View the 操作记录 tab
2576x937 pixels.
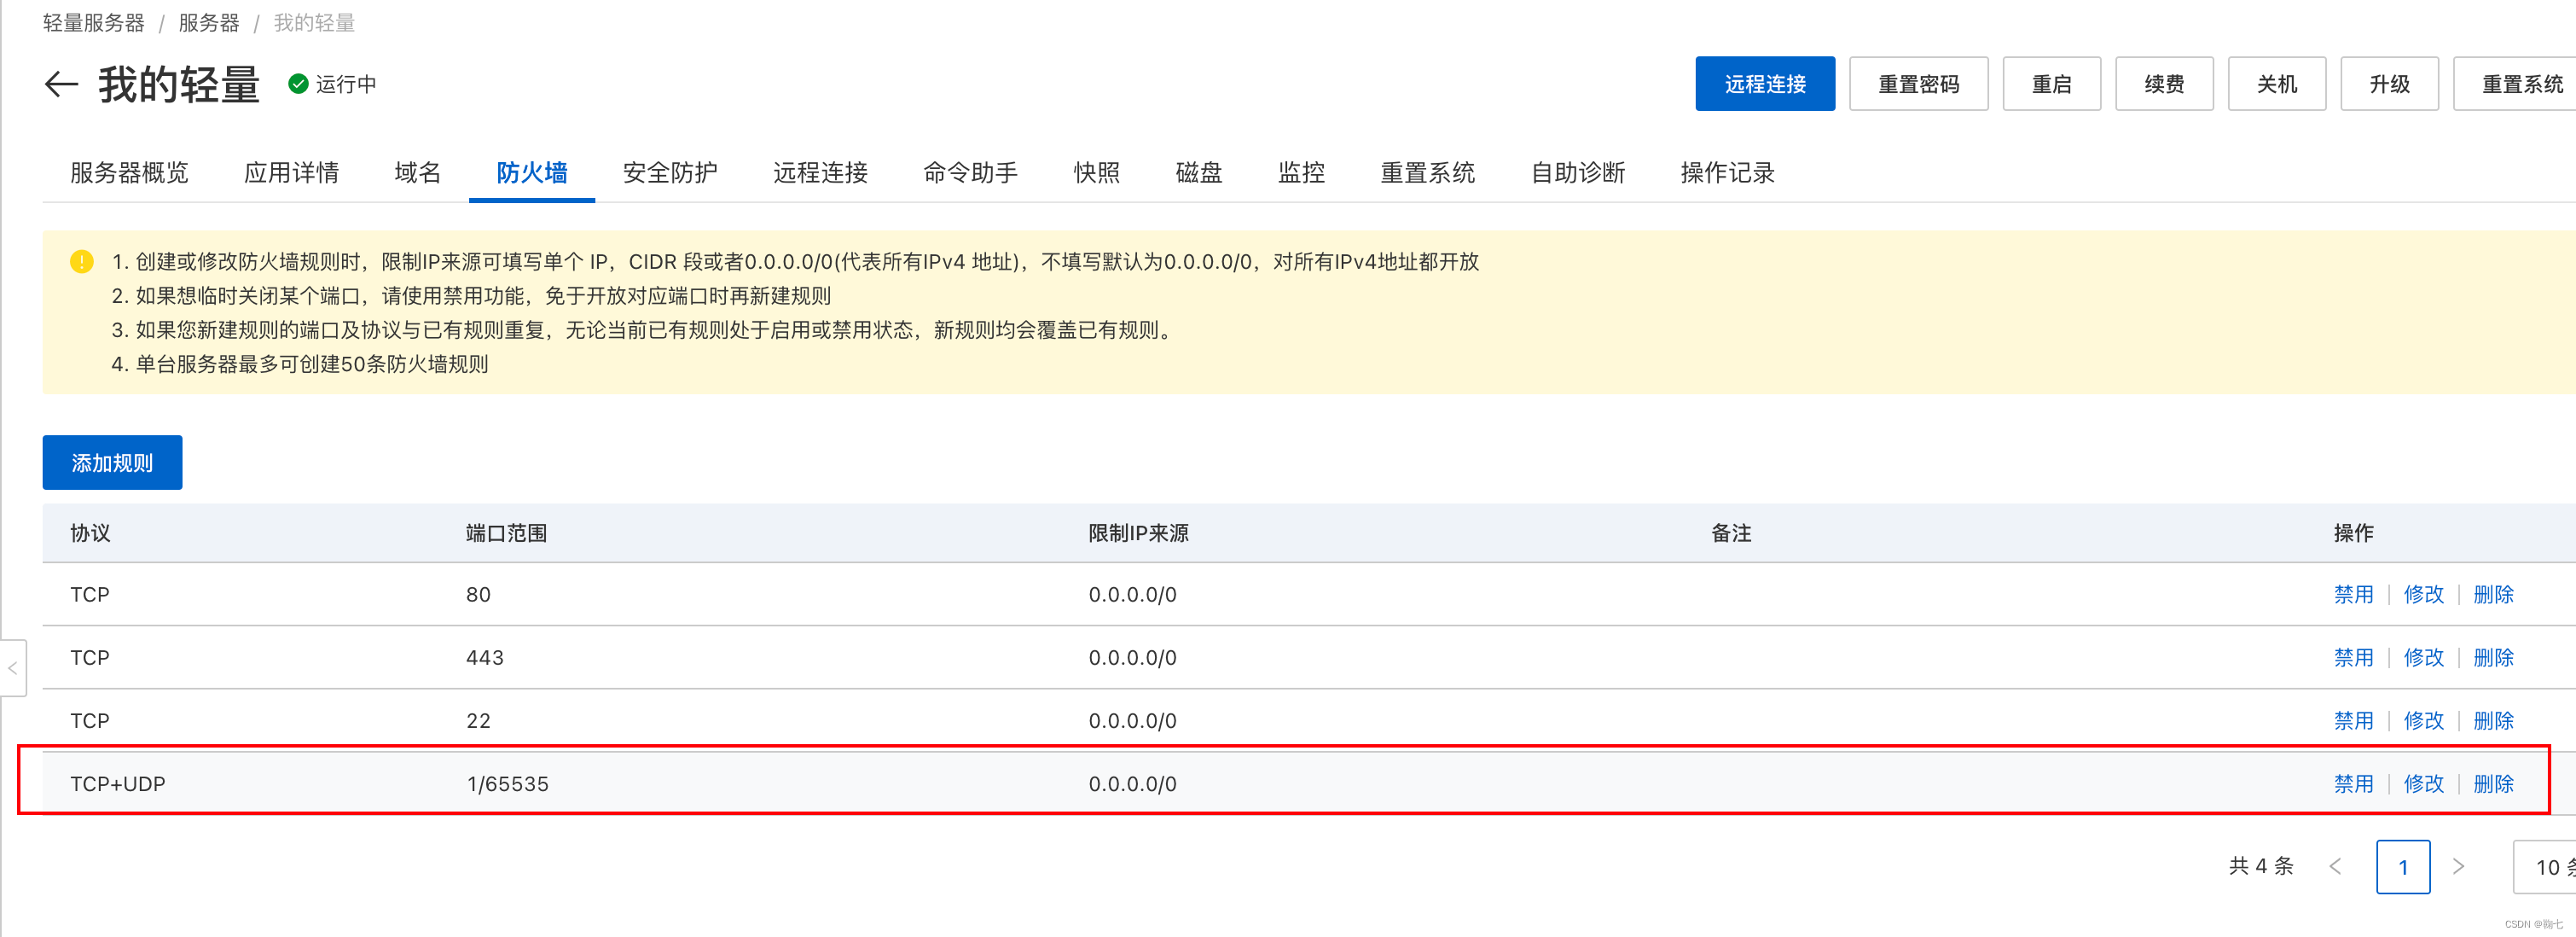coord(1727,173)
